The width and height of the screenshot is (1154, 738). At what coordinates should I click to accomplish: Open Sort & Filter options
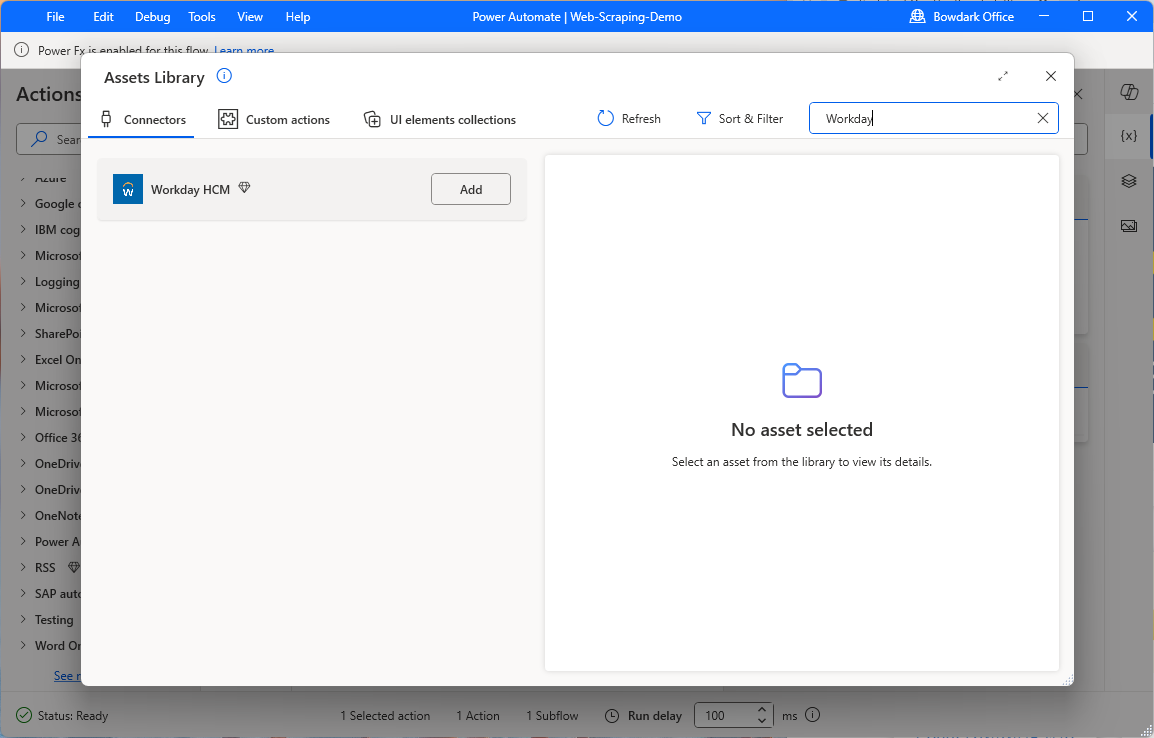click(740, 118)
